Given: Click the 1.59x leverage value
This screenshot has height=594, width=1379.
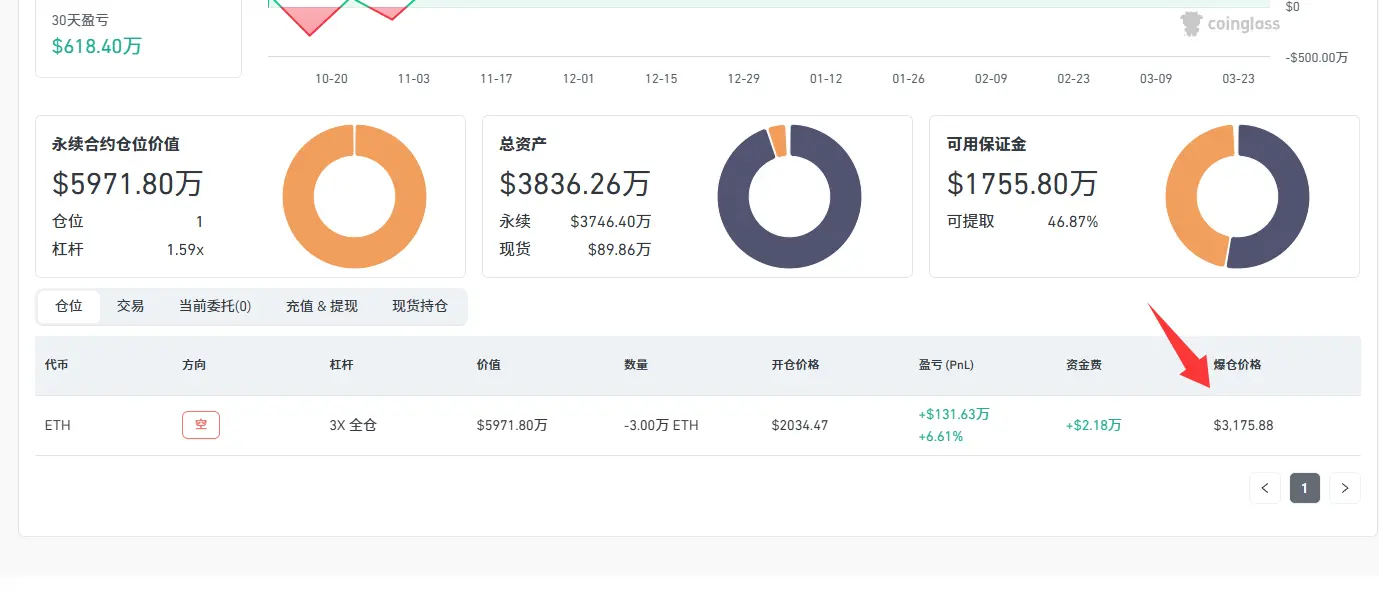Looking at the screenshot, I should (185, 249).
